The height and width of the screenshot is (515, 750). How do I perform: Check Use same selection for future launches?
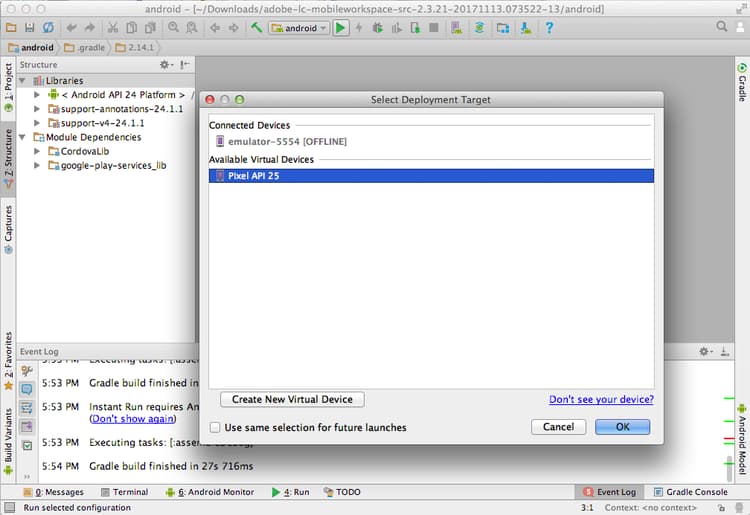(x=215, y=427)
